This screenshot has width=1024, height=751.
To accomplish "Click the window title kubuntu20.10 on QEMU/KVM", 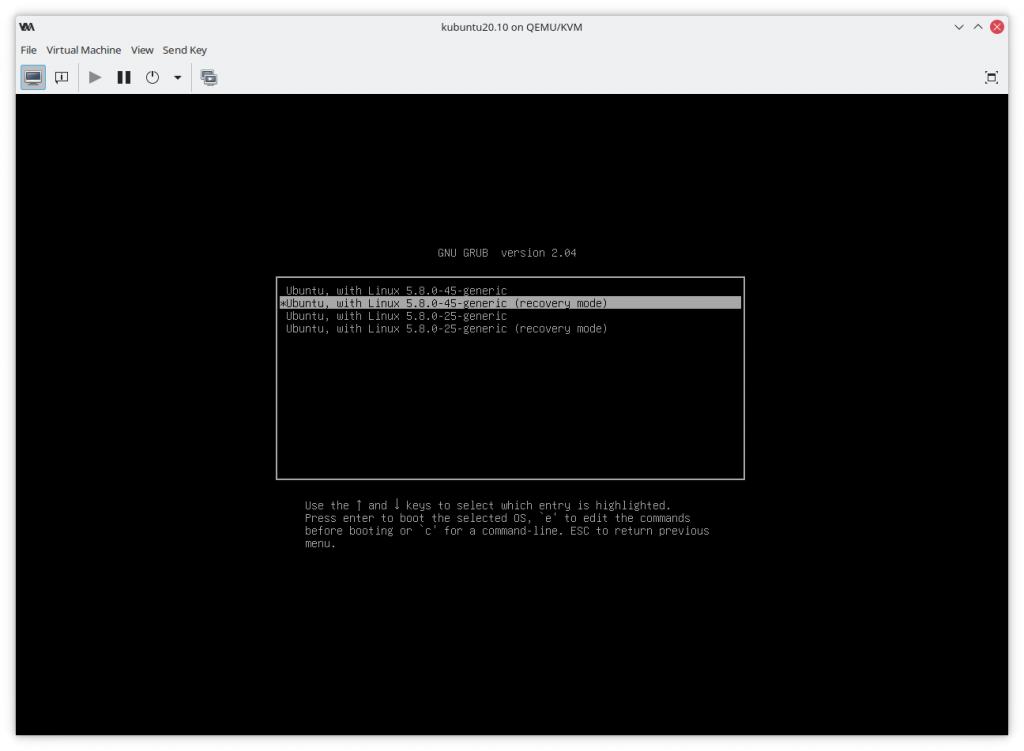I will 511,27.
